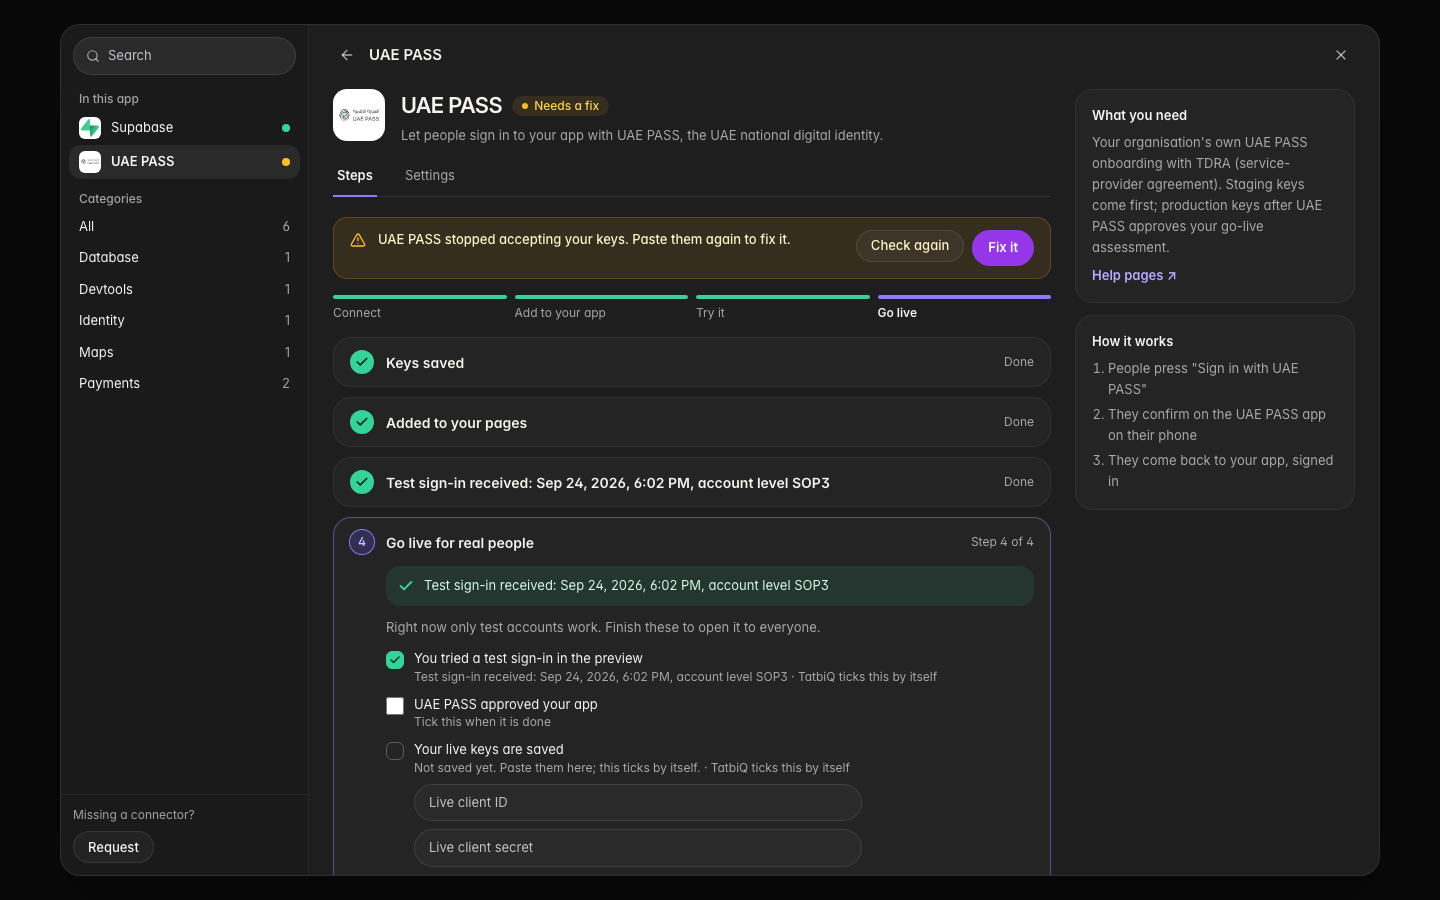Screen dimensions: 1440x900
Task: Click the purple Fix it button
Action: click(1003, 248)
